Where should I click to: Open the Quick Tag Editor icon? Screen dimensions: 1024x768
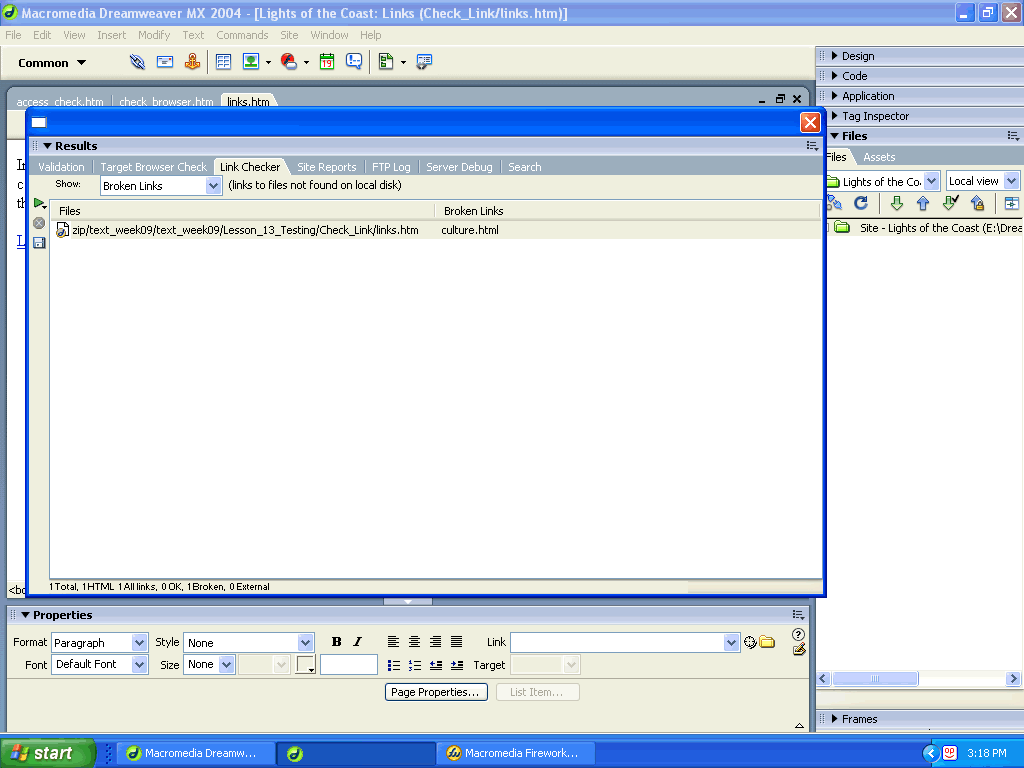[799, 649]
